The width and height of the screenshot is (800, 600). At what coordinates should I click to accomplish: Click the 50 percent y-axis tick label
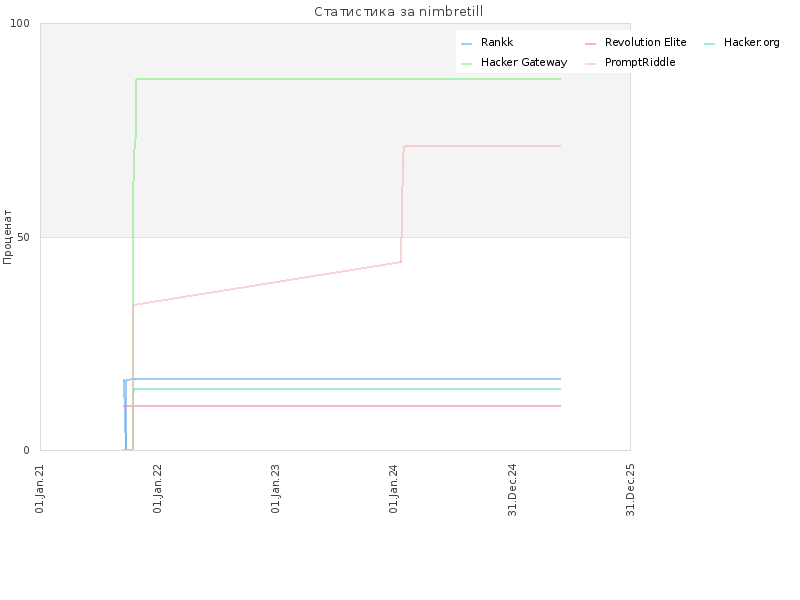(23, 237)
